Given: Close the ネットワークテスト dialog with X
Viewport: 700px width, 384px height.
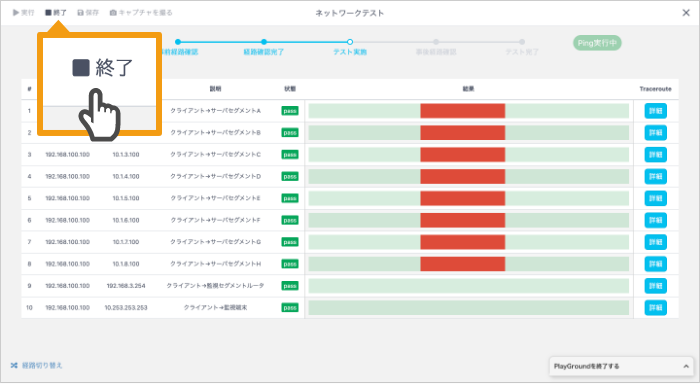Looking at the screenshot, I should coord(686,13).
